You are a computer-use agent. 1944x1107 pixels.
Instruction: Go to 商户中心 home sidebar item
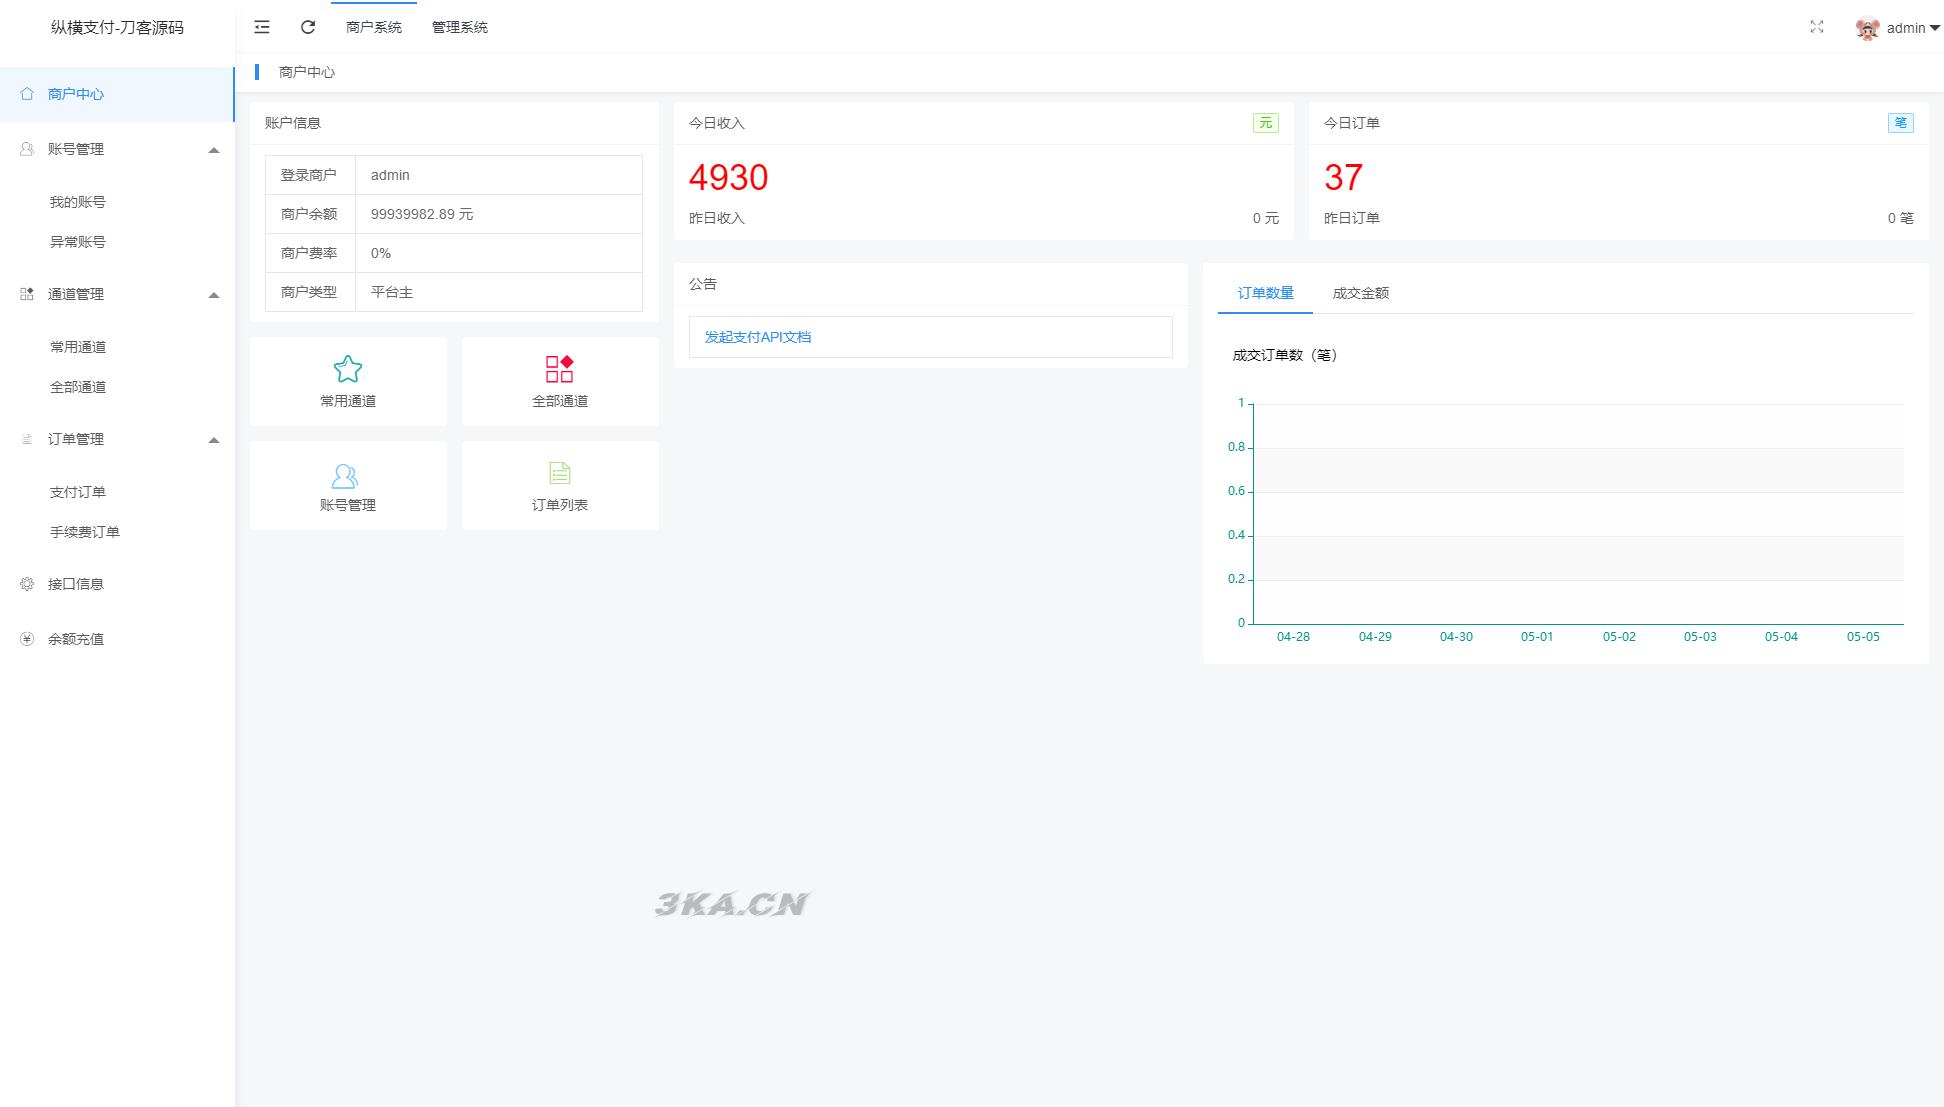tap(76, 94)
